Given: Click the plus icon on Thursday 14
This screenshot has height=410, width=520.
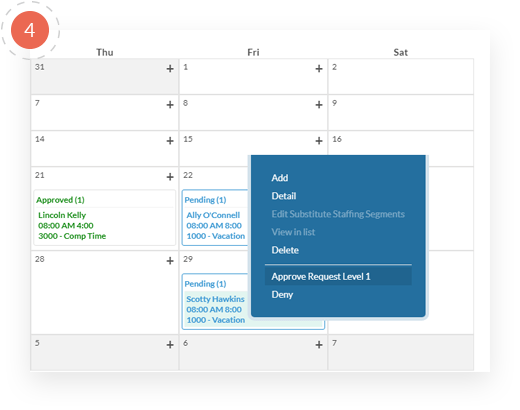Looking at the screenshot, I should point(170,141).
